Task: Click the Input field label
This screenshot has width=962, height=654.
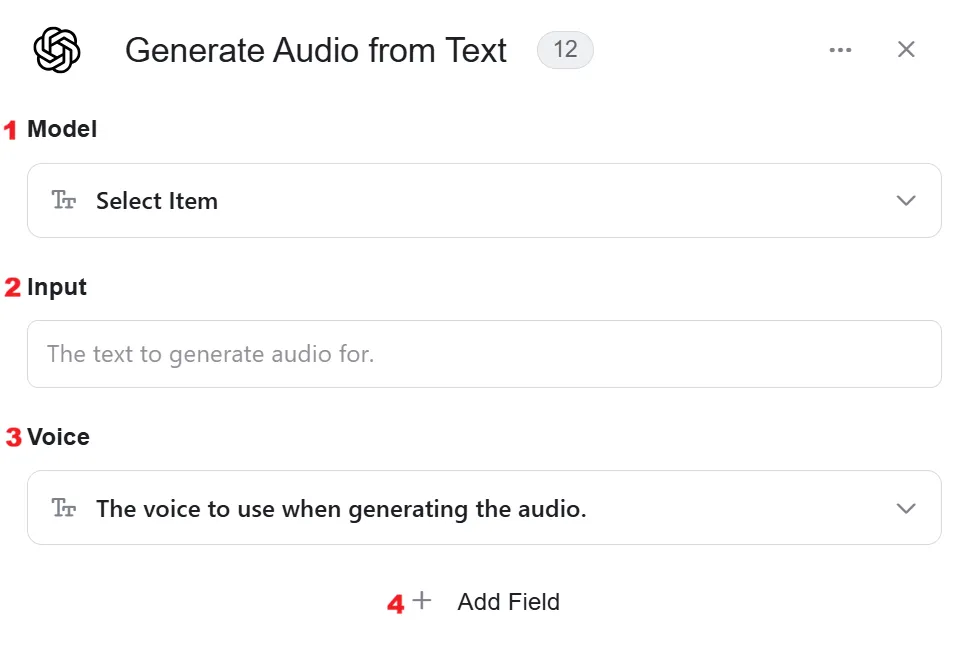Action: 57,287
